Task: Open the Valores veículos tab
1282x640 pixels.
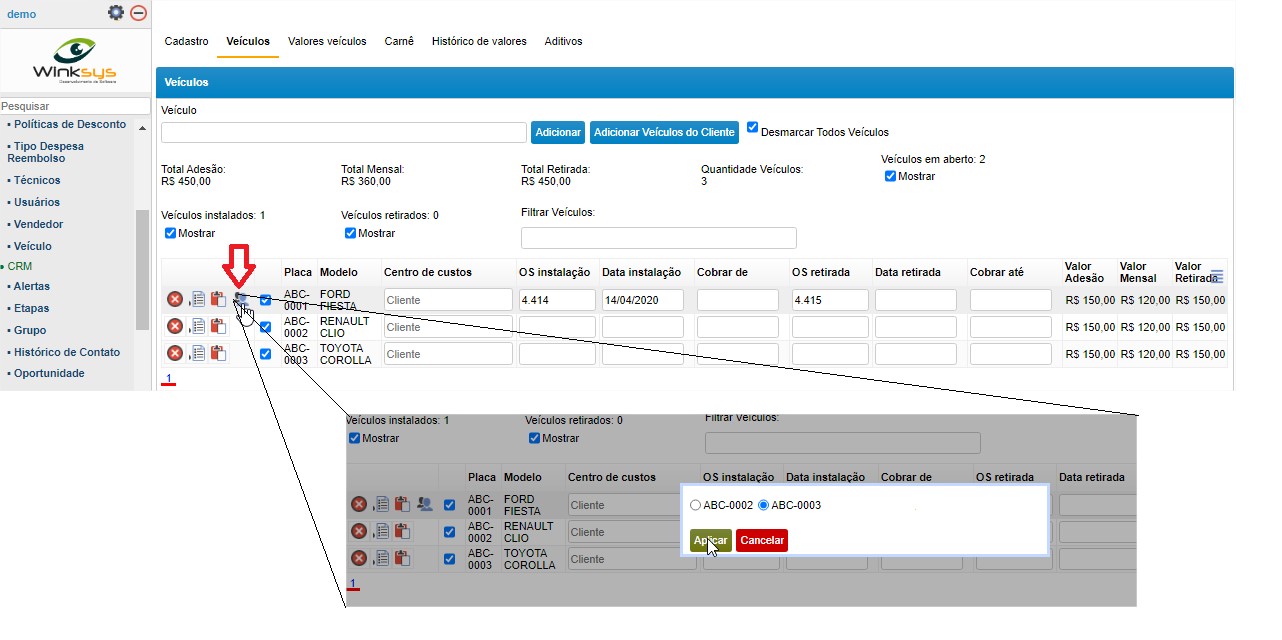Action: click(327, 41)
